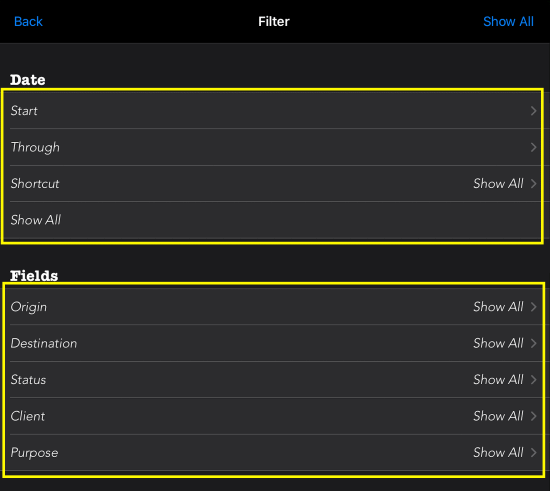Choose the Purpose filter field

point(272,452)
